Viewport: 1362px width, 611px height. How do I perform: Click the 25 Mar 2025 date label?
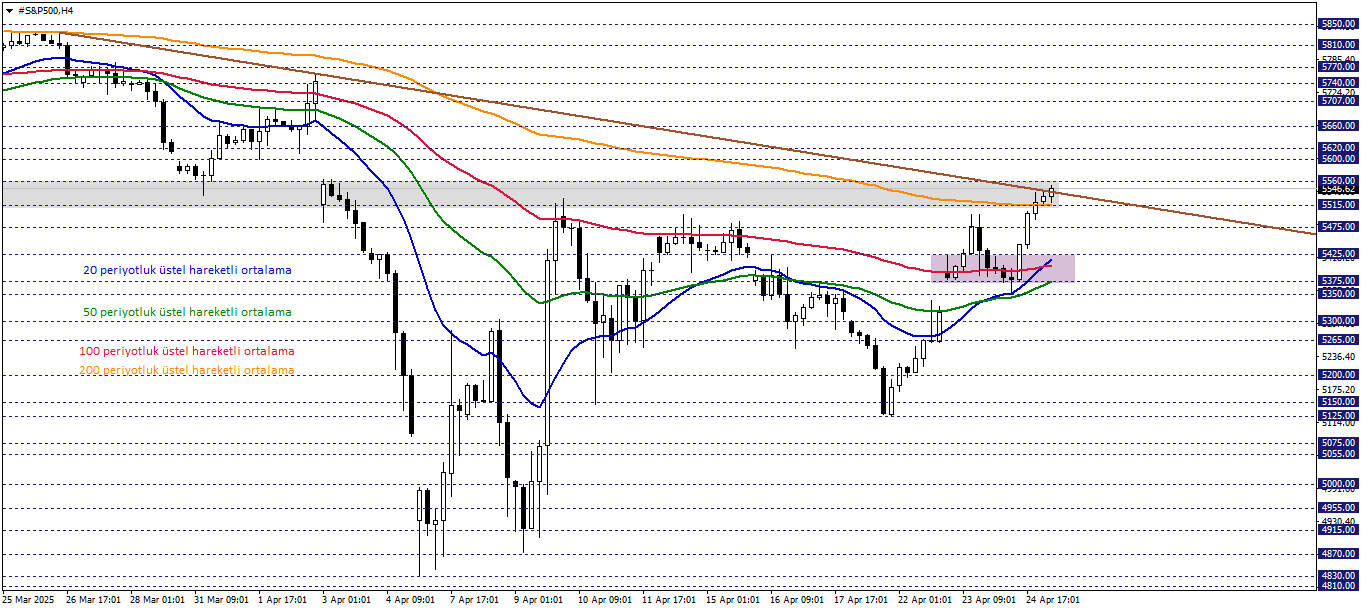[30, 600]
